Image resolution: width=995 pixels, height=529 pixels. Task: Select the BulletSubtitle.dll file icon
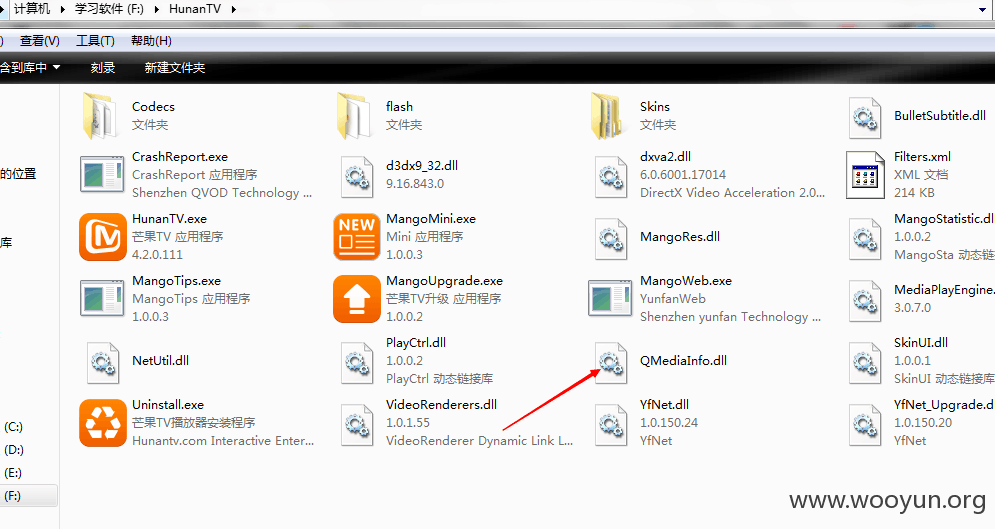865,118
